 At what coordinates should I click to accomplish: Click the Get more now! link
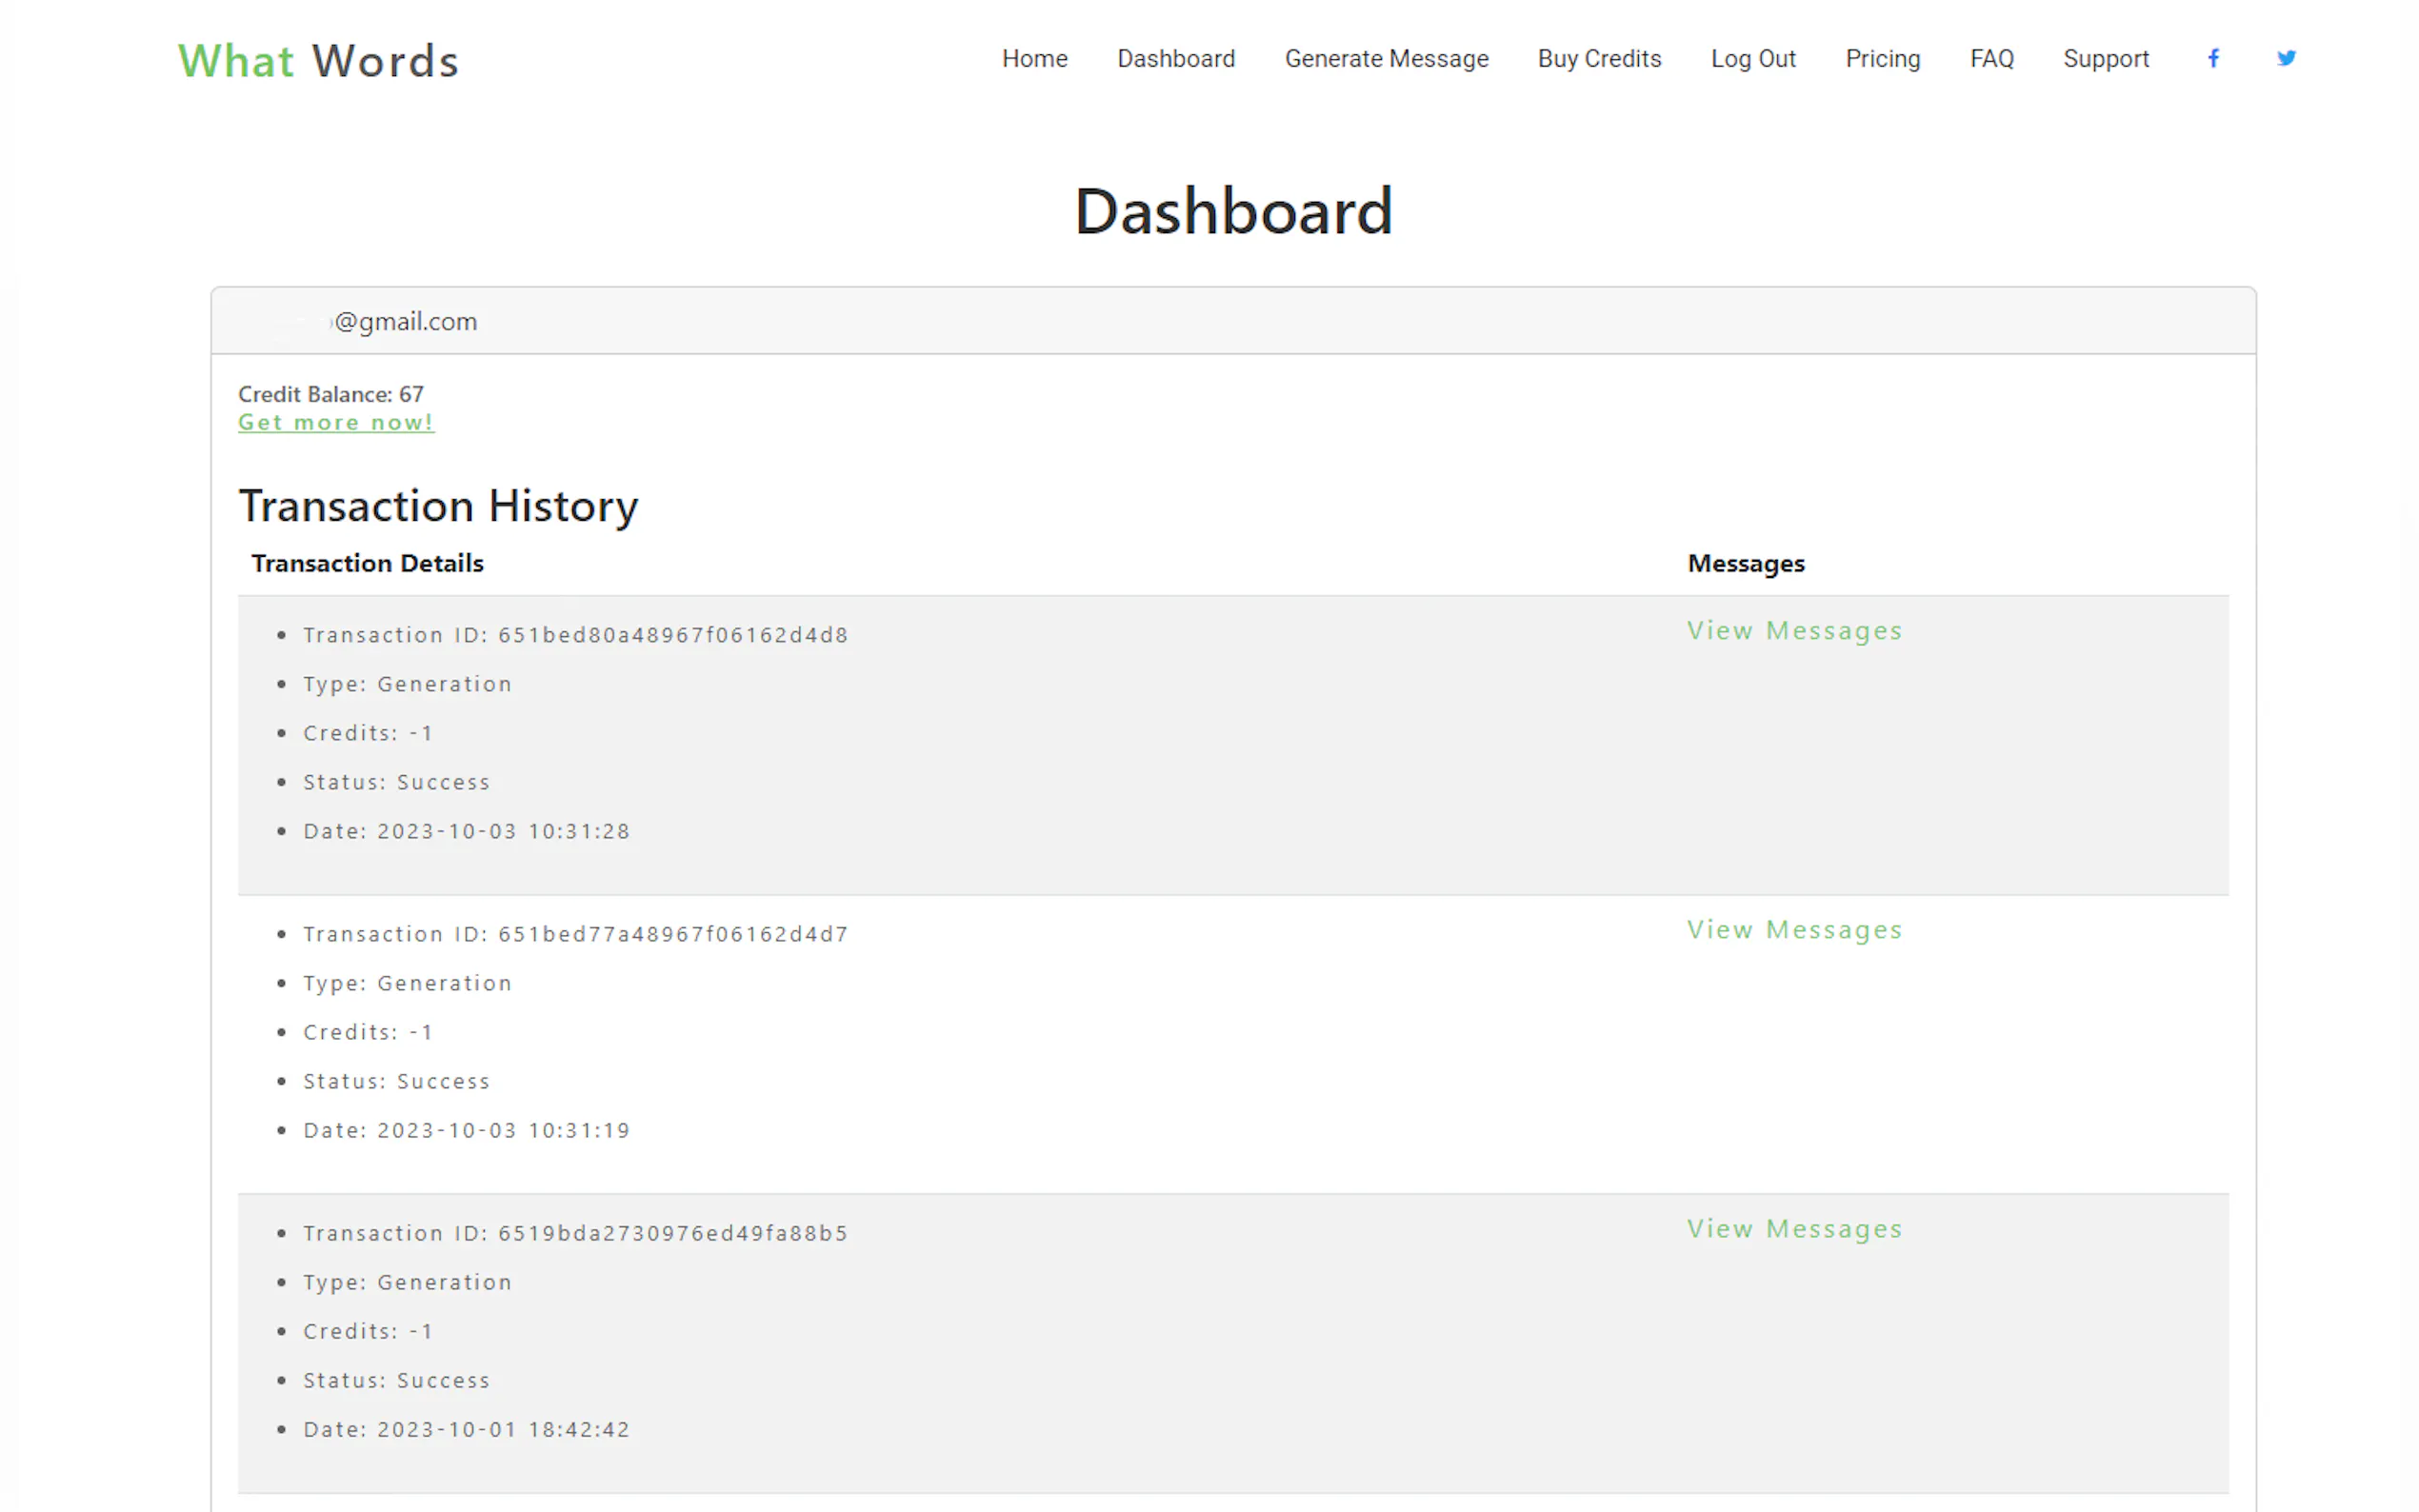pyautogui.click(x=336, y=423)
